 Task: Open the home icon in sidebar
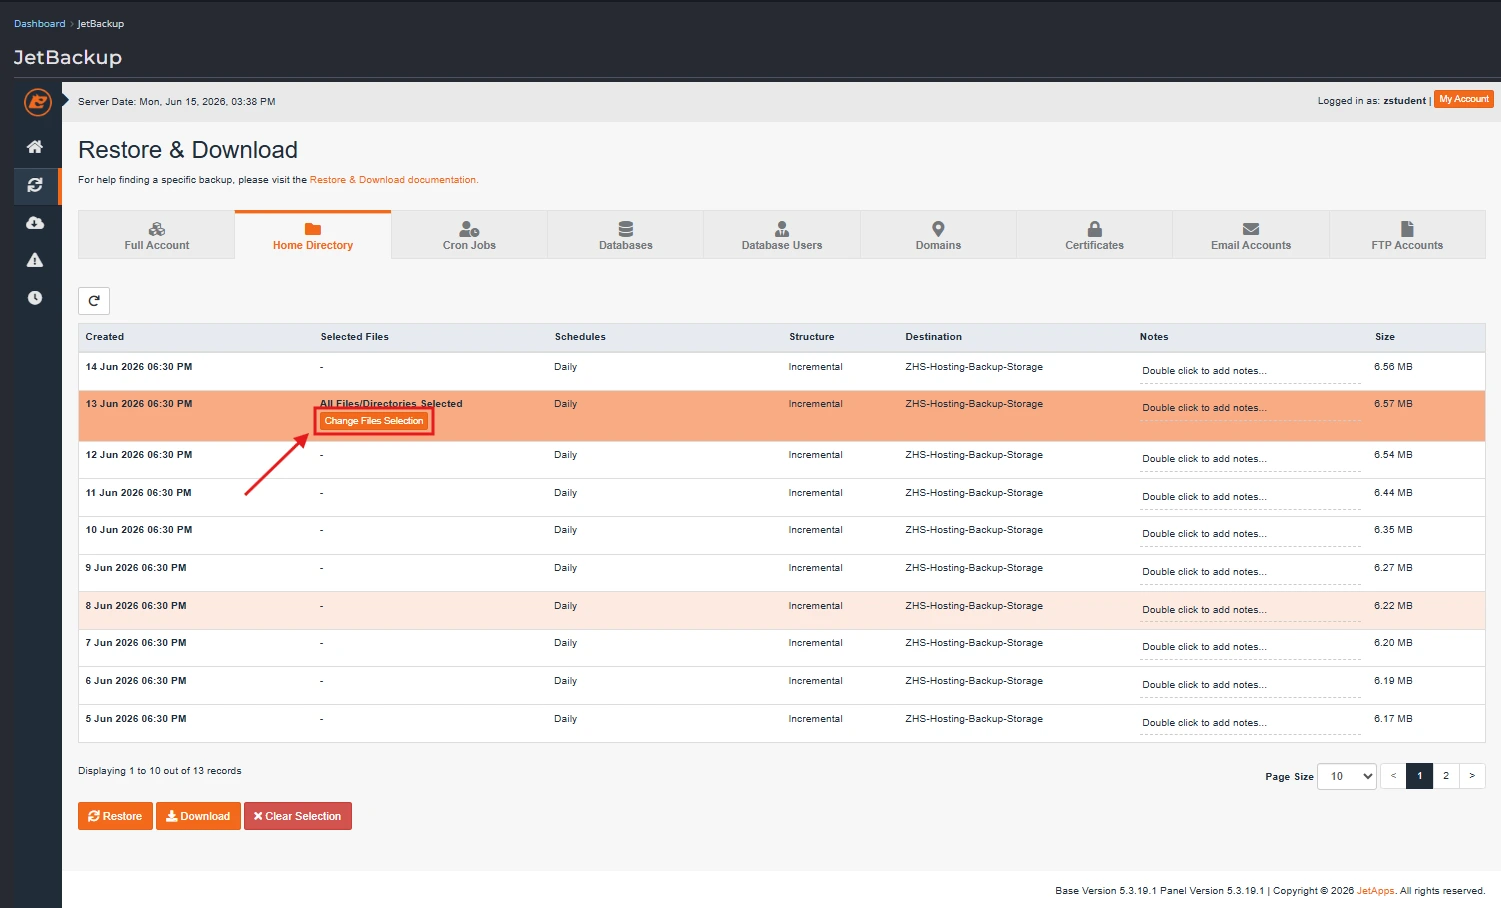[x=35, y=147]
